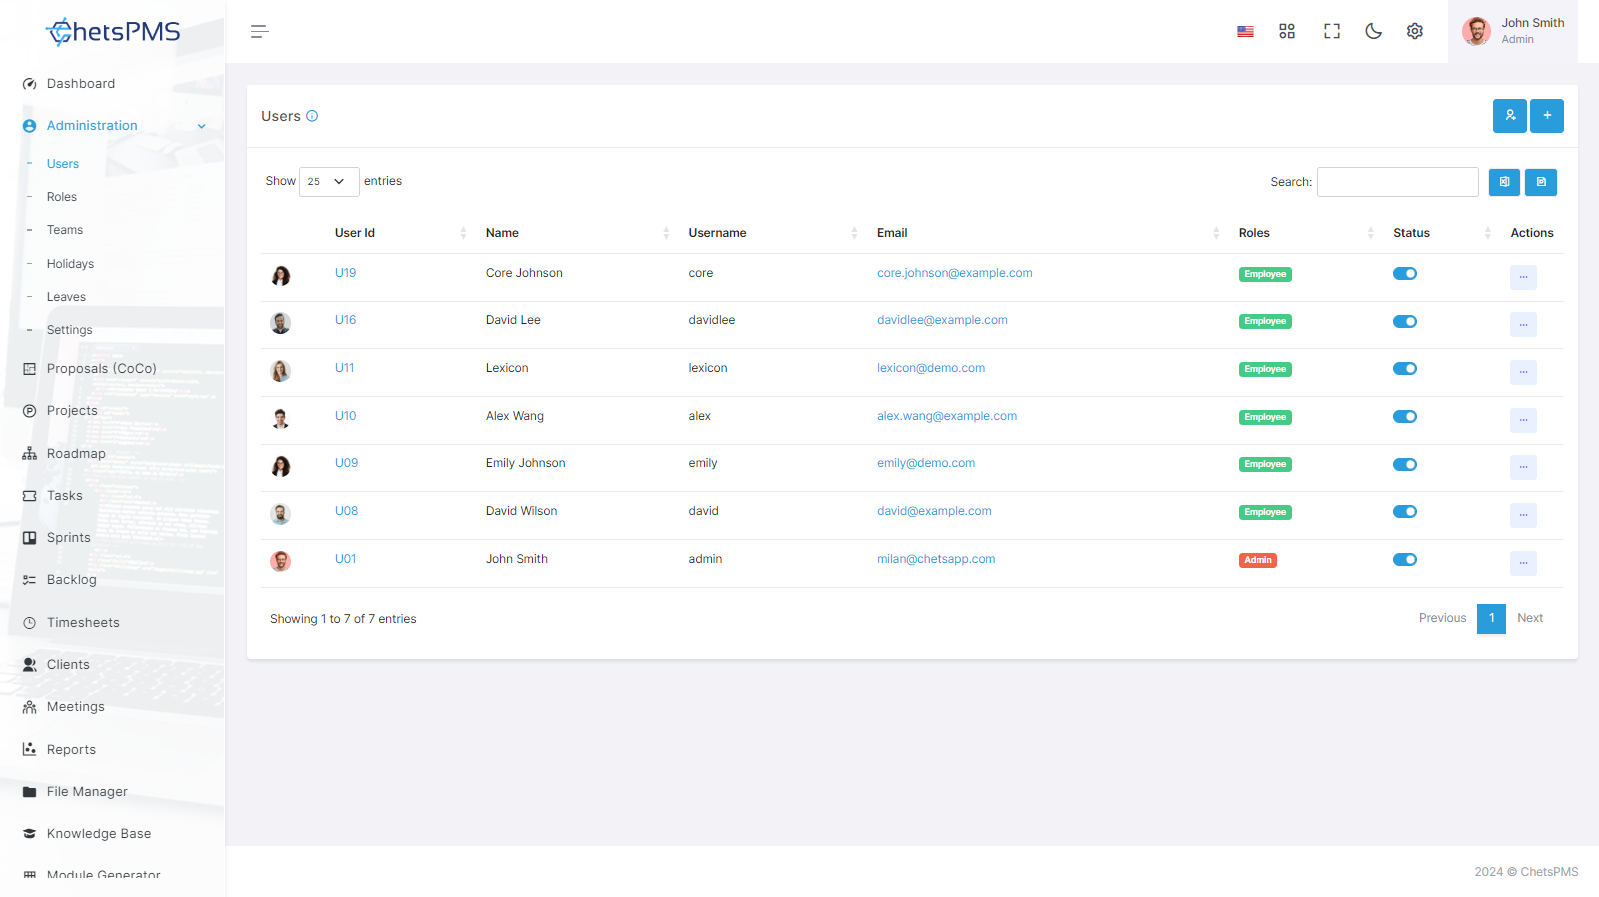Click the Next pagination button

(x=1530, y=618)
